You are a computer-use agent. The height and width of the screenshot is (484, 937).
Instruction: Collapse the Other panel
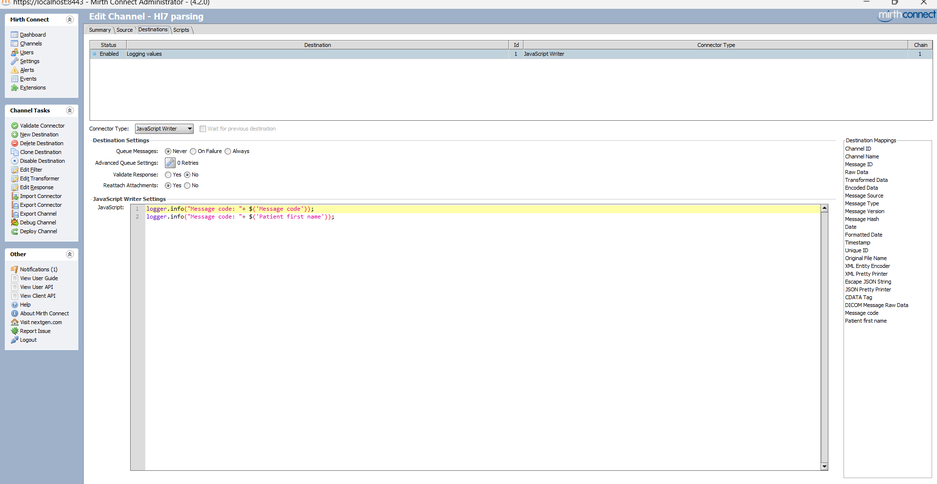point(69,254)
